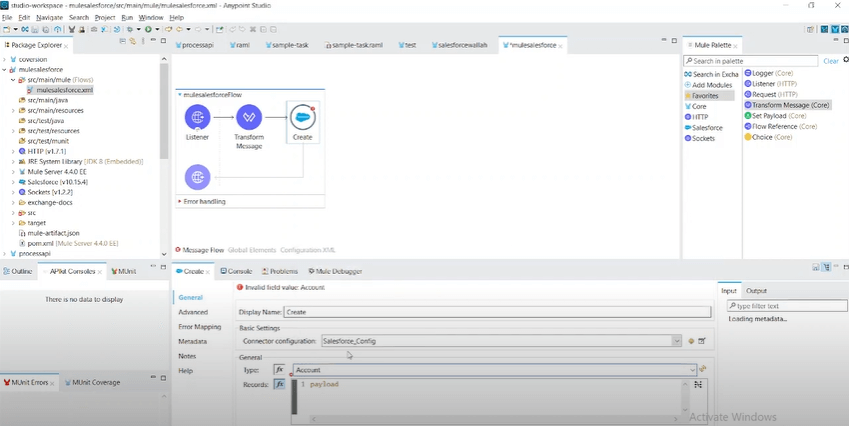849x426 pixels.
Task: Toggle fx expression mode for Records field
Action: pos(280,384)
